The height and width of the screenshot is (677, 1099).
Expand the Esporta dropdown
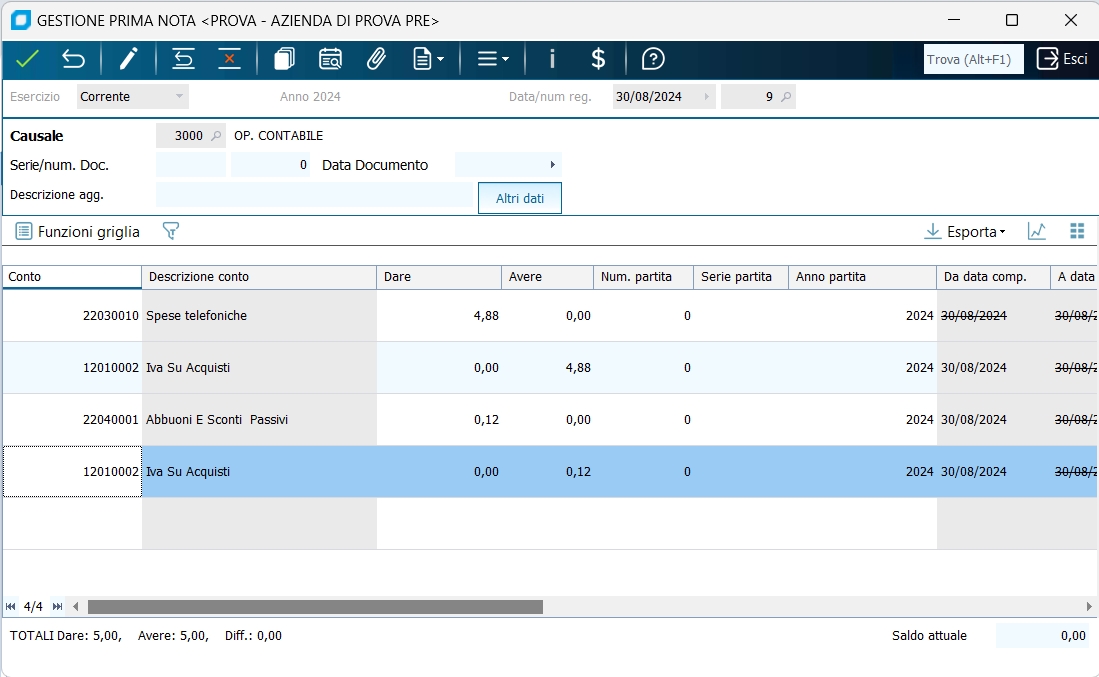pyautogui.click(x=976, y=231)
